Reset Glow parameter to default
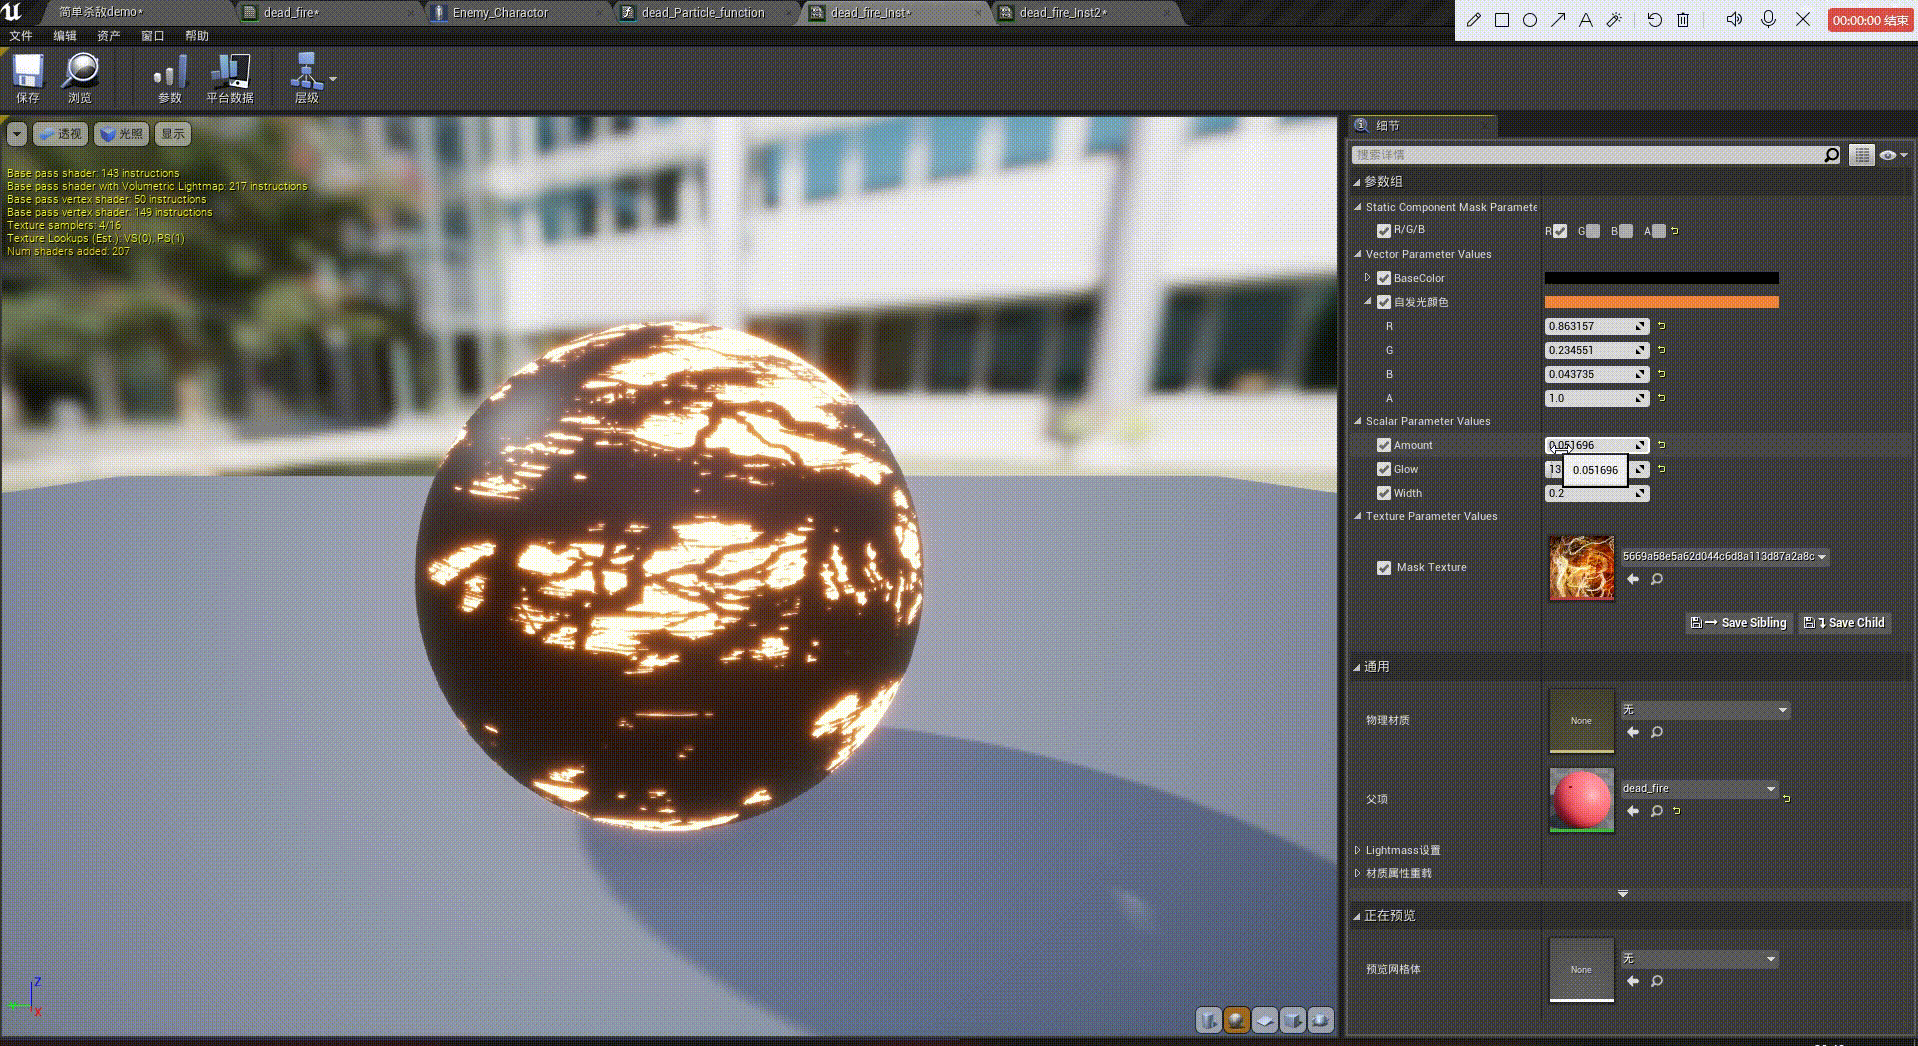Viewport: 1918px width, 1046px height. pos(1662,469)
